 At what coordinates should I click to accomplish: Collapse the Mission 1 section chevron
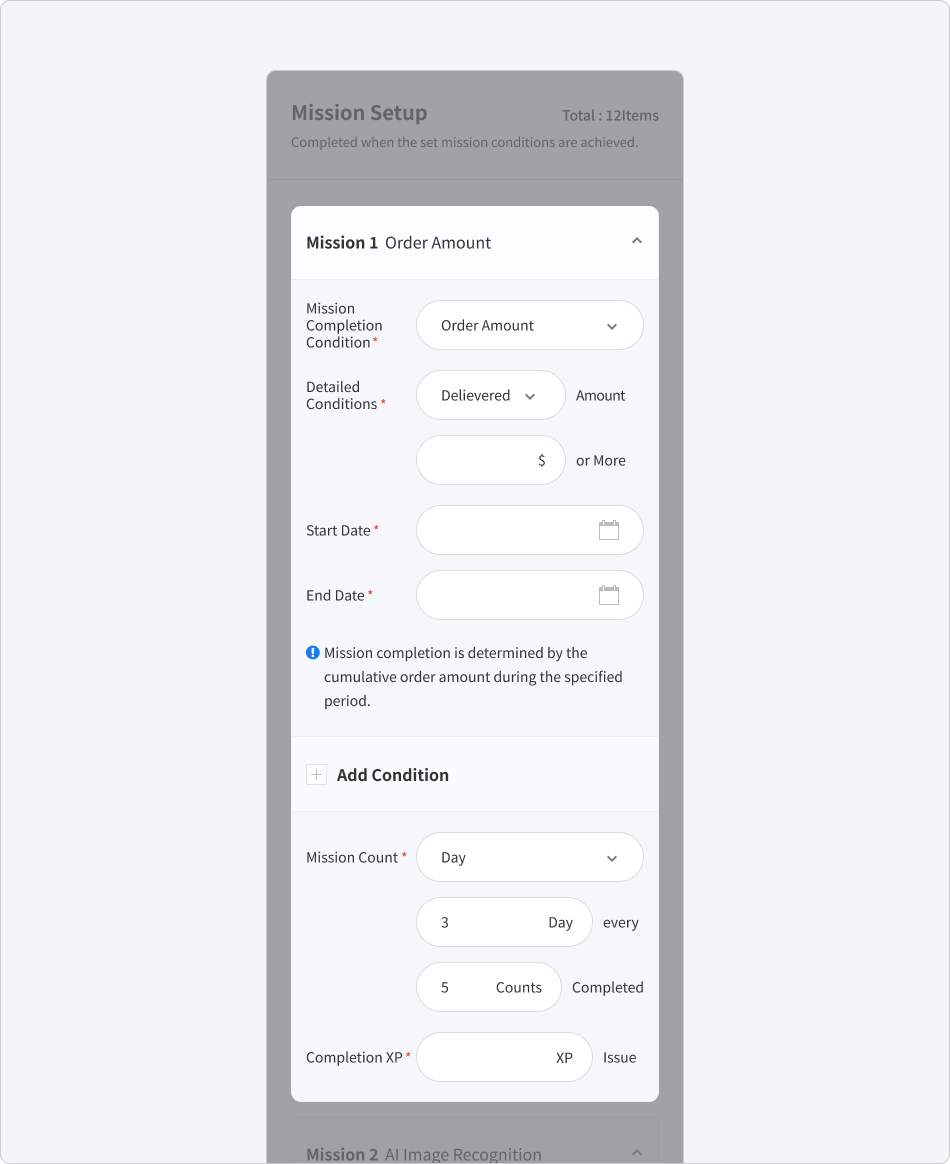click(x=637, y=241)
